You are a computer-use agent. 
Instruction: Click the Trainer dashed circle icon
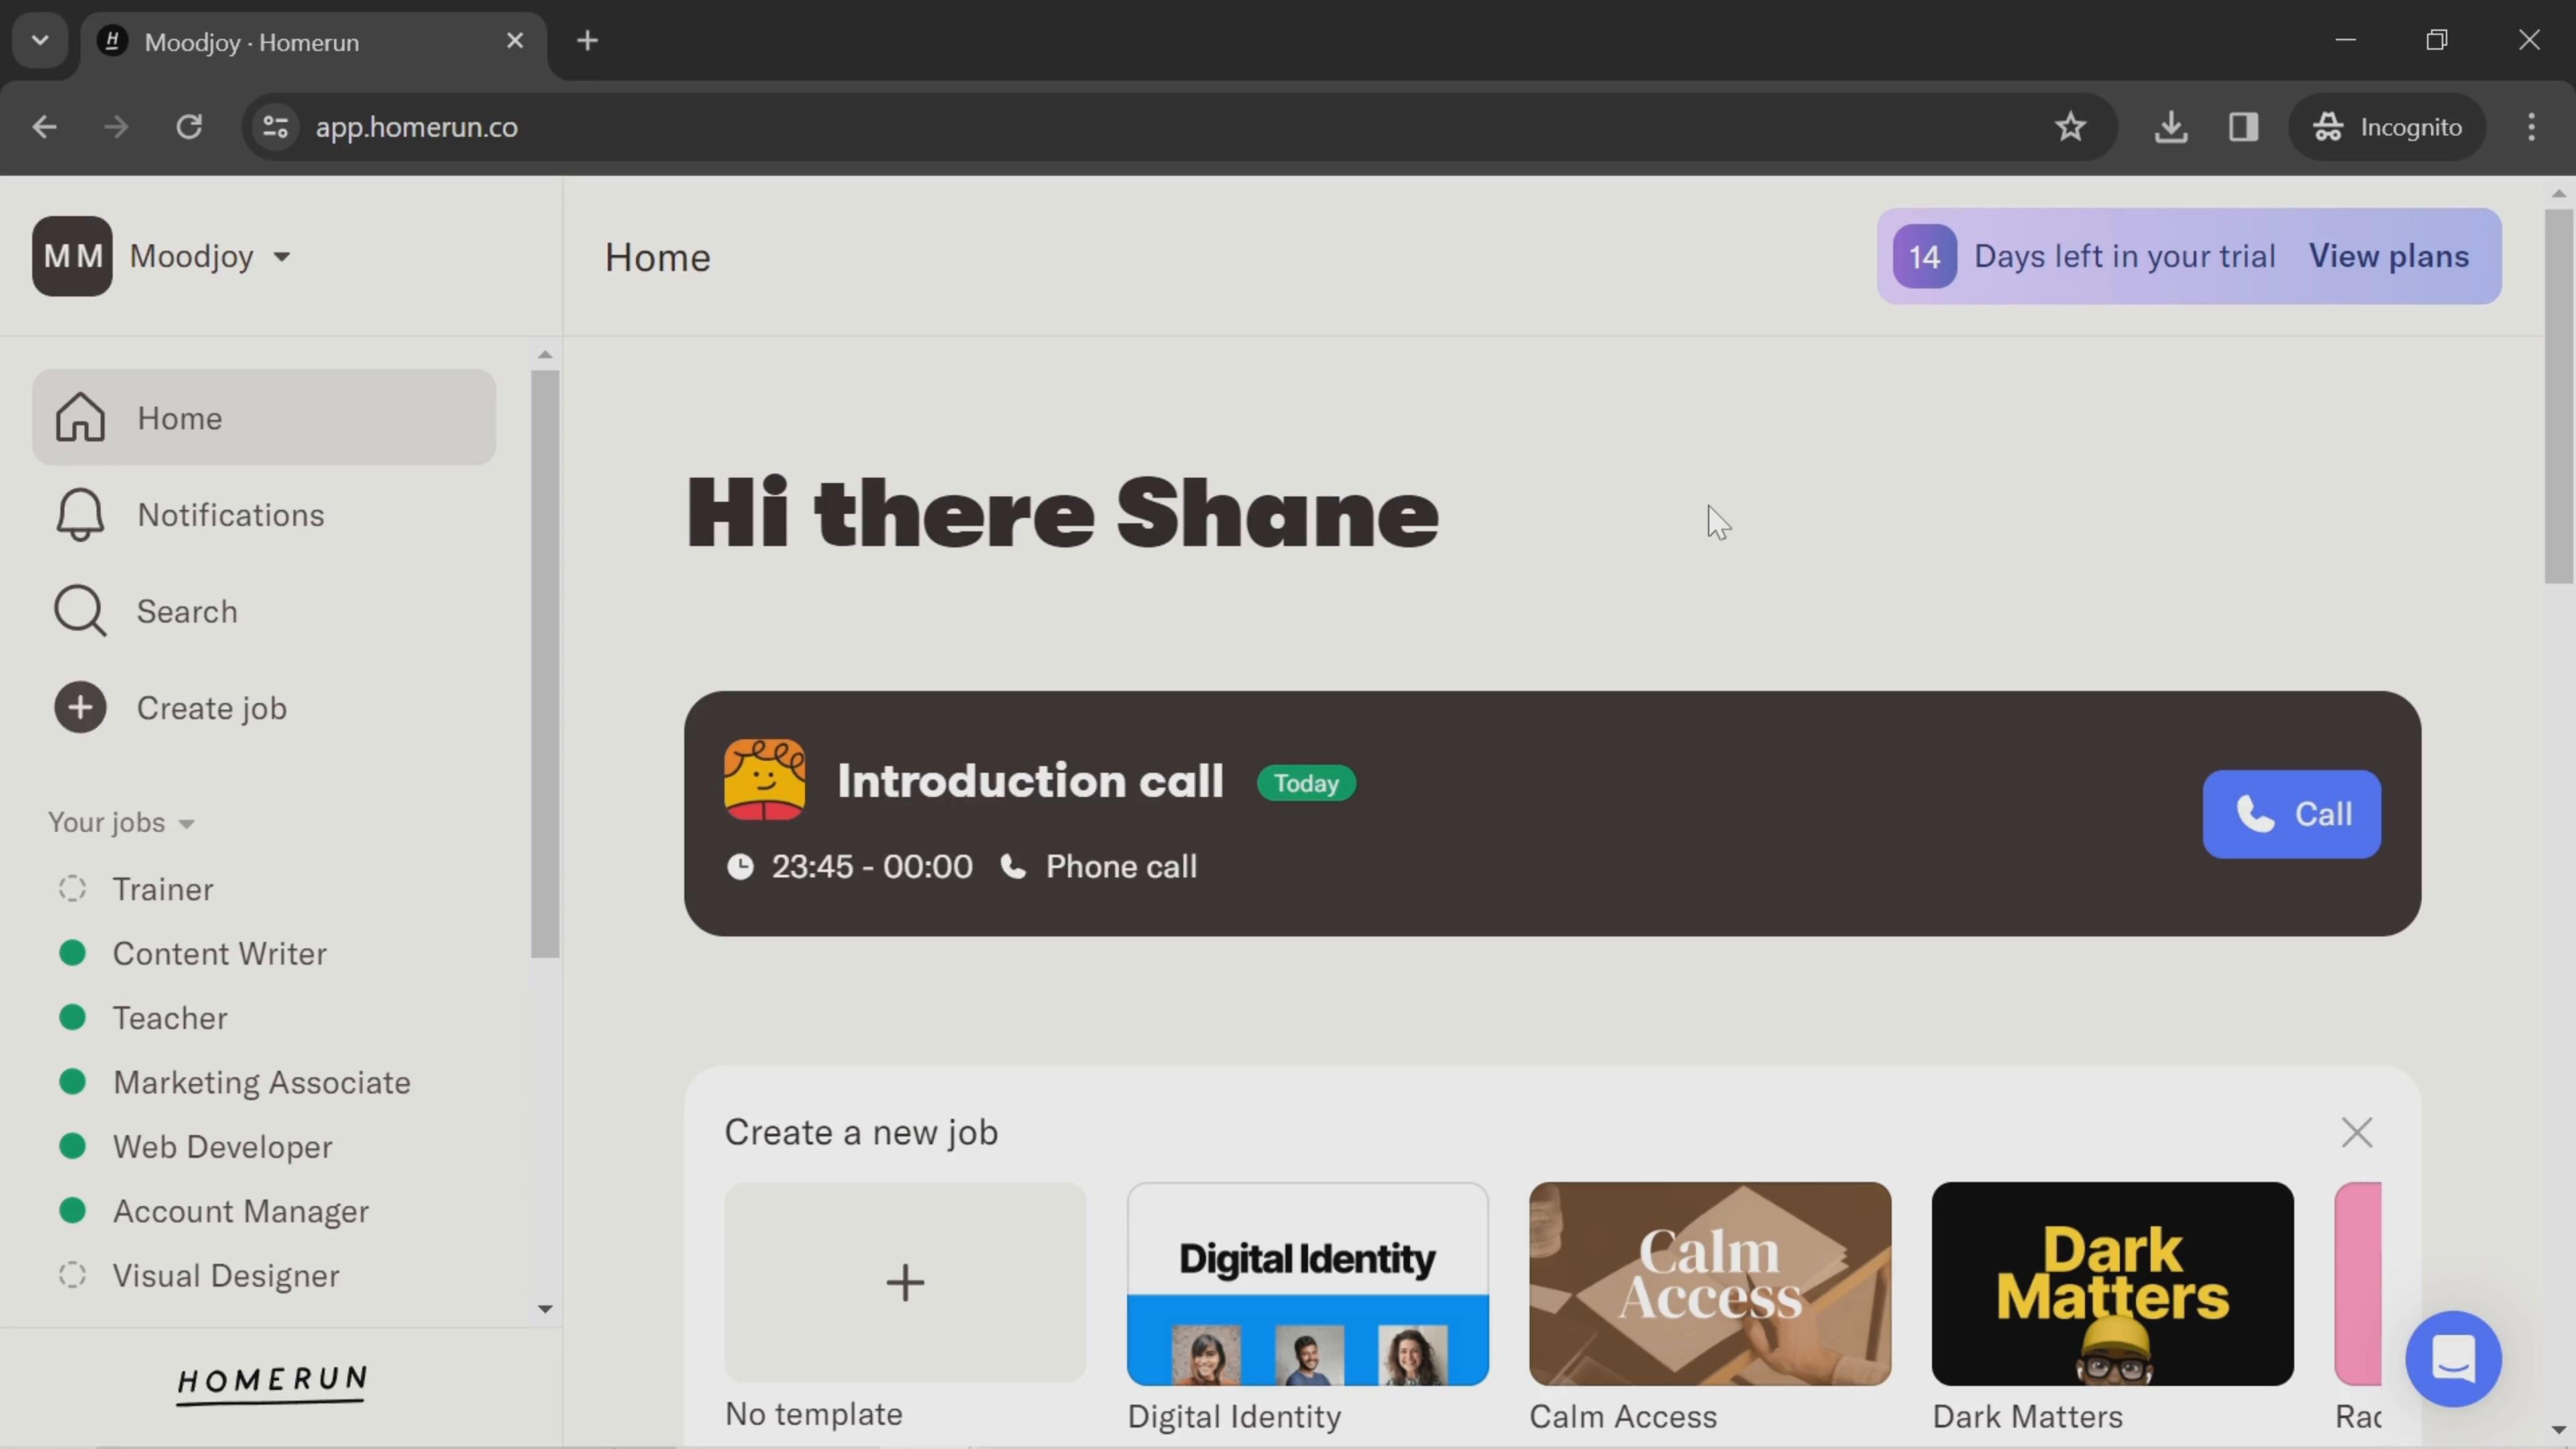[x=69, y=888]
